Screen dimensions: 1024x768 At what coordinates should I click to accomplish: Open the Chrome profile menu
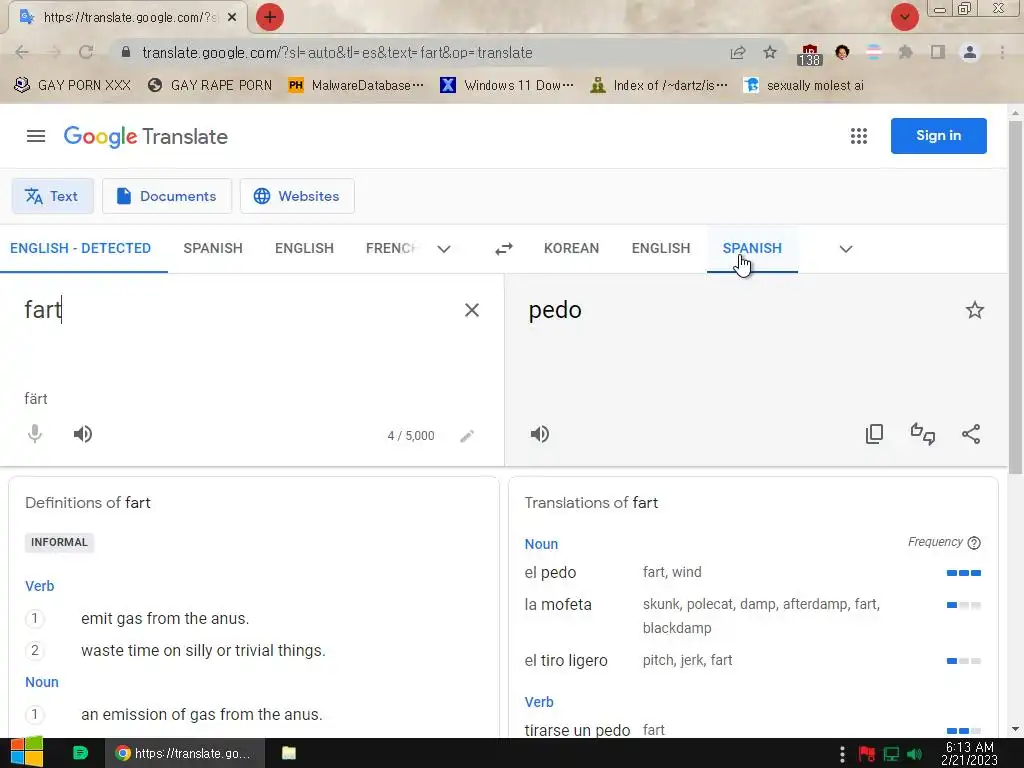pos(970,52)
